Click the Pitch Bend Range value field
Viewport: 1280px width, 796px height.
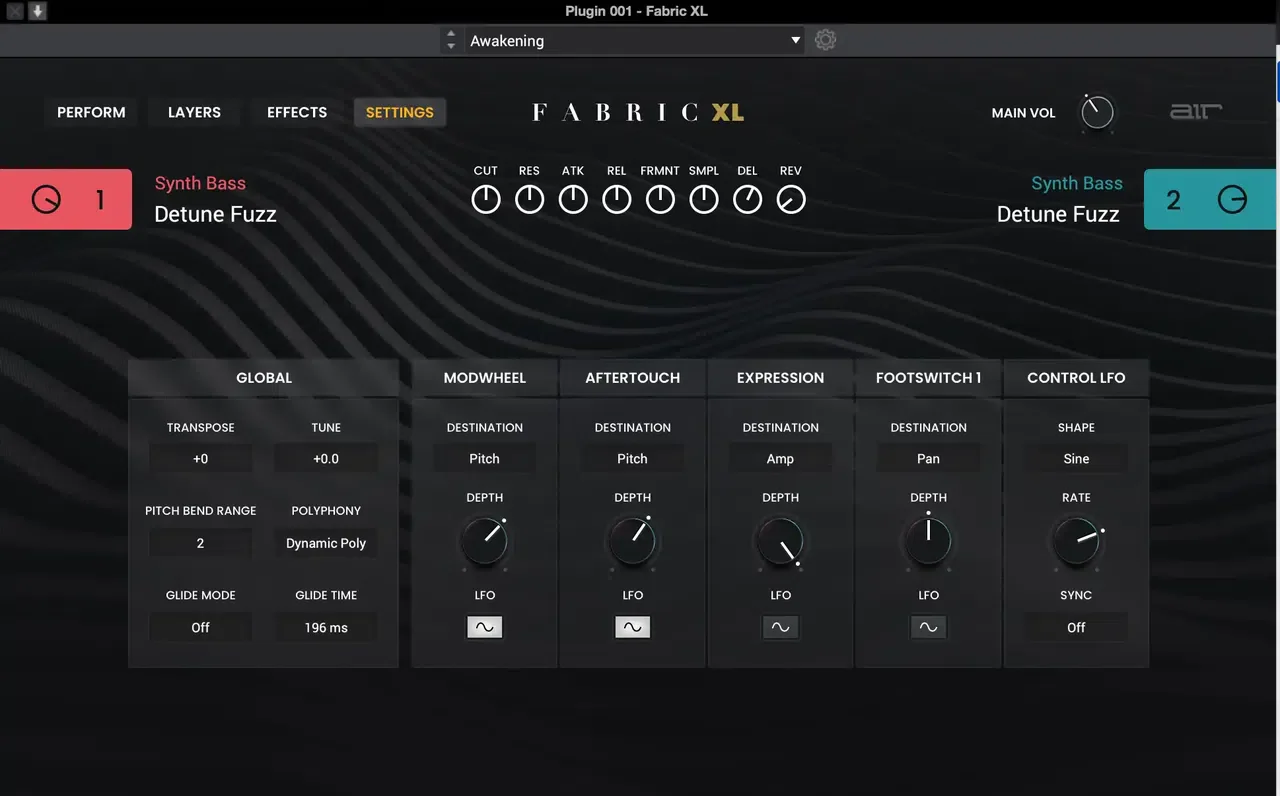[x=200, y=543]
